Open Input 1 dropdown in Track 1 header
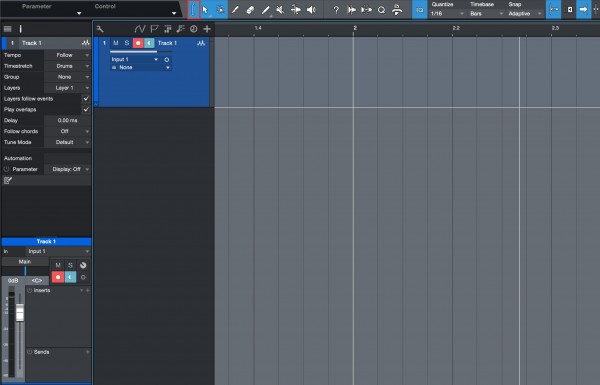The width and height of the screenshot is (600, 385). [x=135, y=59]
